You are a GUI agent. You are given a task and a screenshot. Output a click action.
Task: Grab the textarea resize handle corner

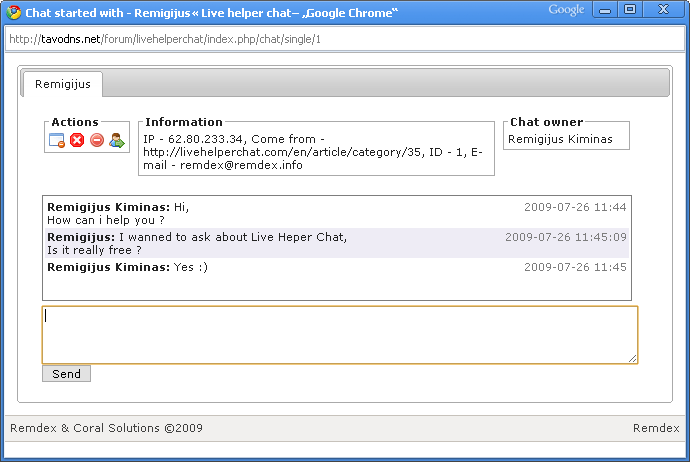point(632,359)
